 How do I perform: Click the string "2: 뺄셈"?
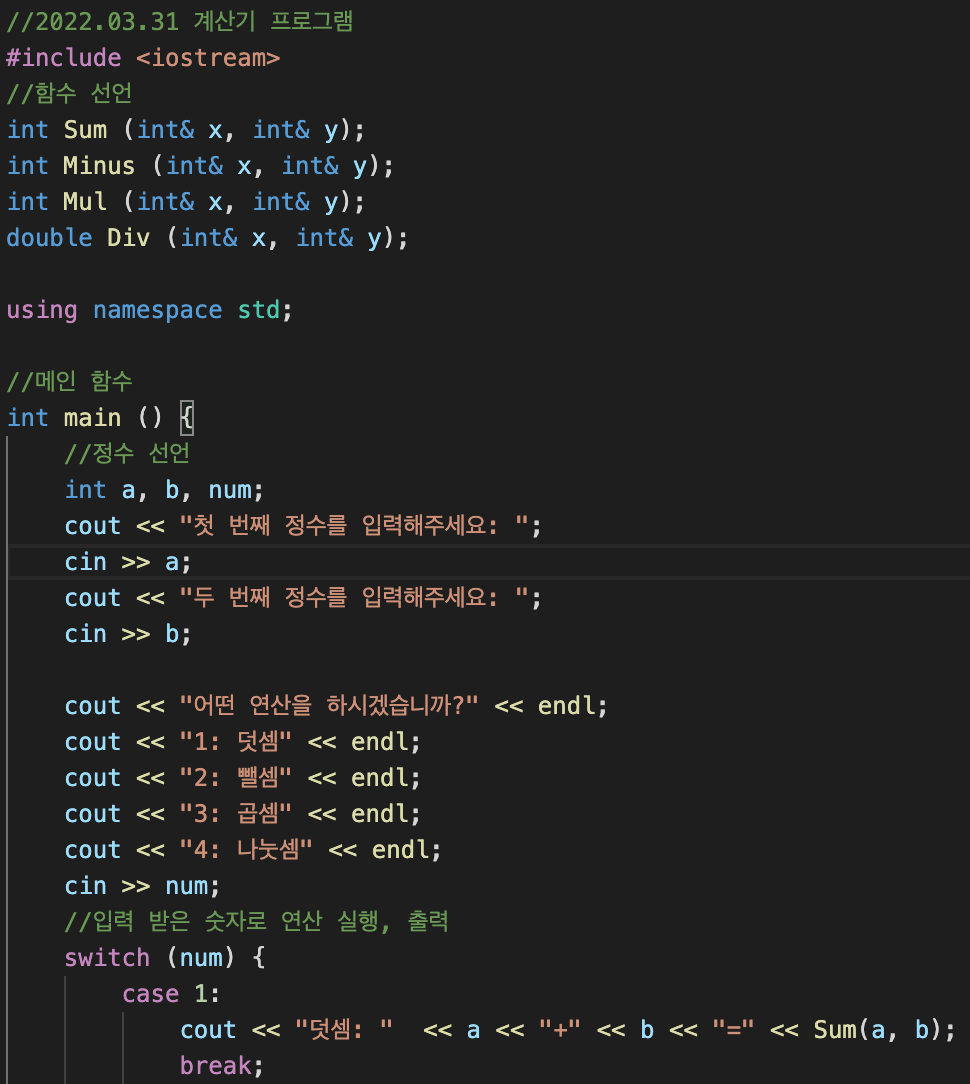pyautogui.click(x=236, y=777)
